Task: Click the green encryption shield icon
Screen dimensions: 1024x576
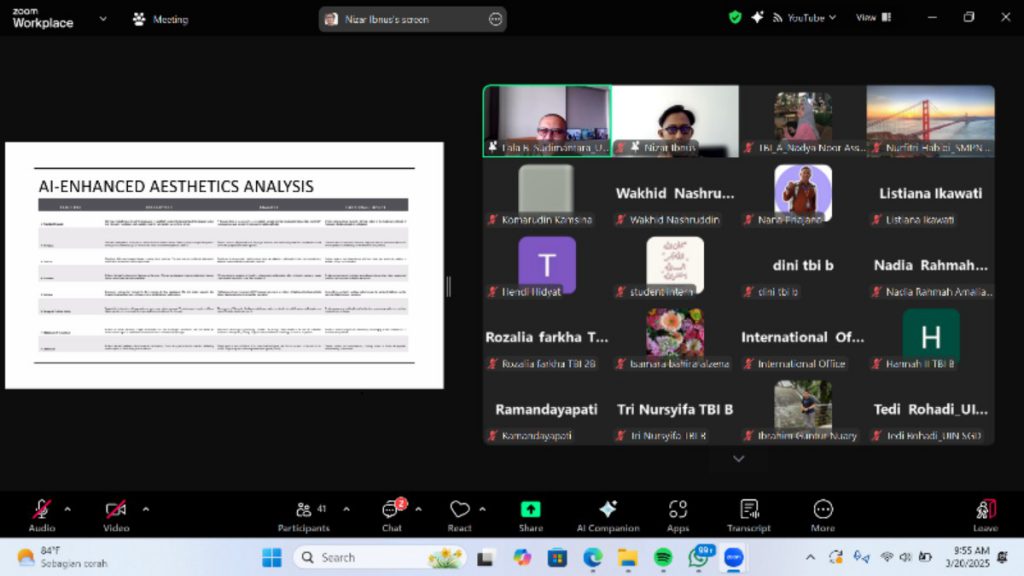Action: (x=735, y=18)
